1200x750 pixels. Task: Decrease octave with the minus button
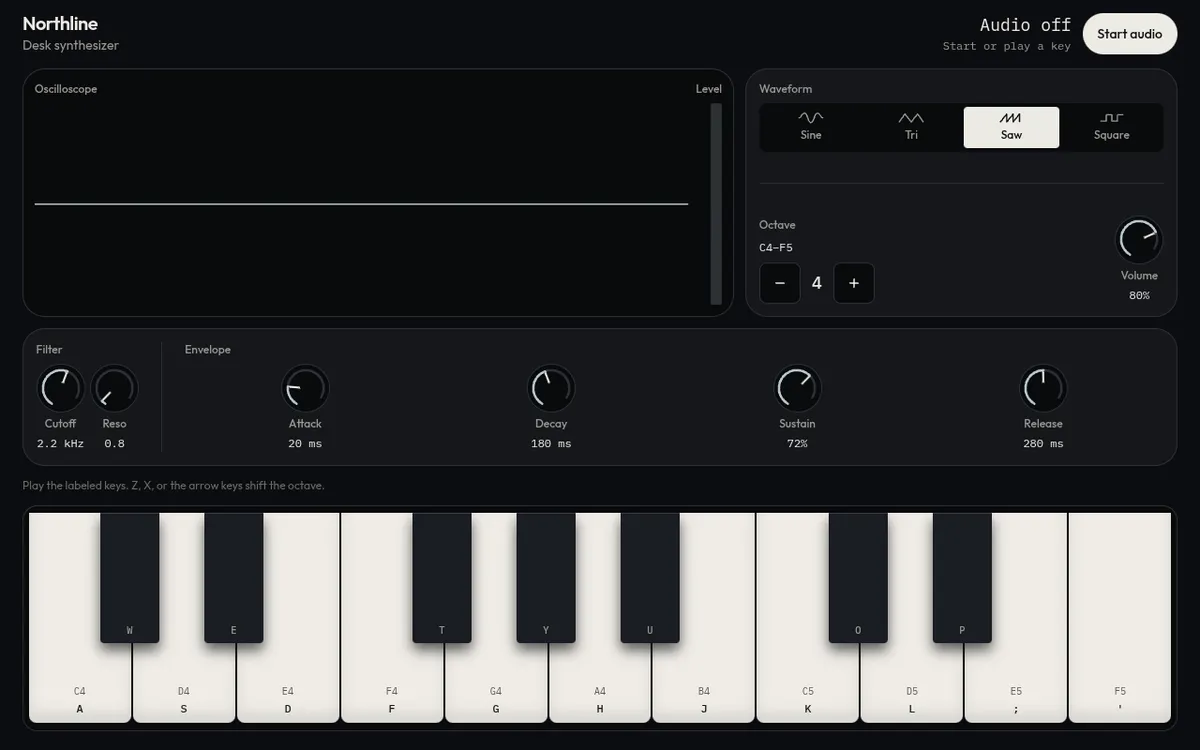[x=779, y=283]
